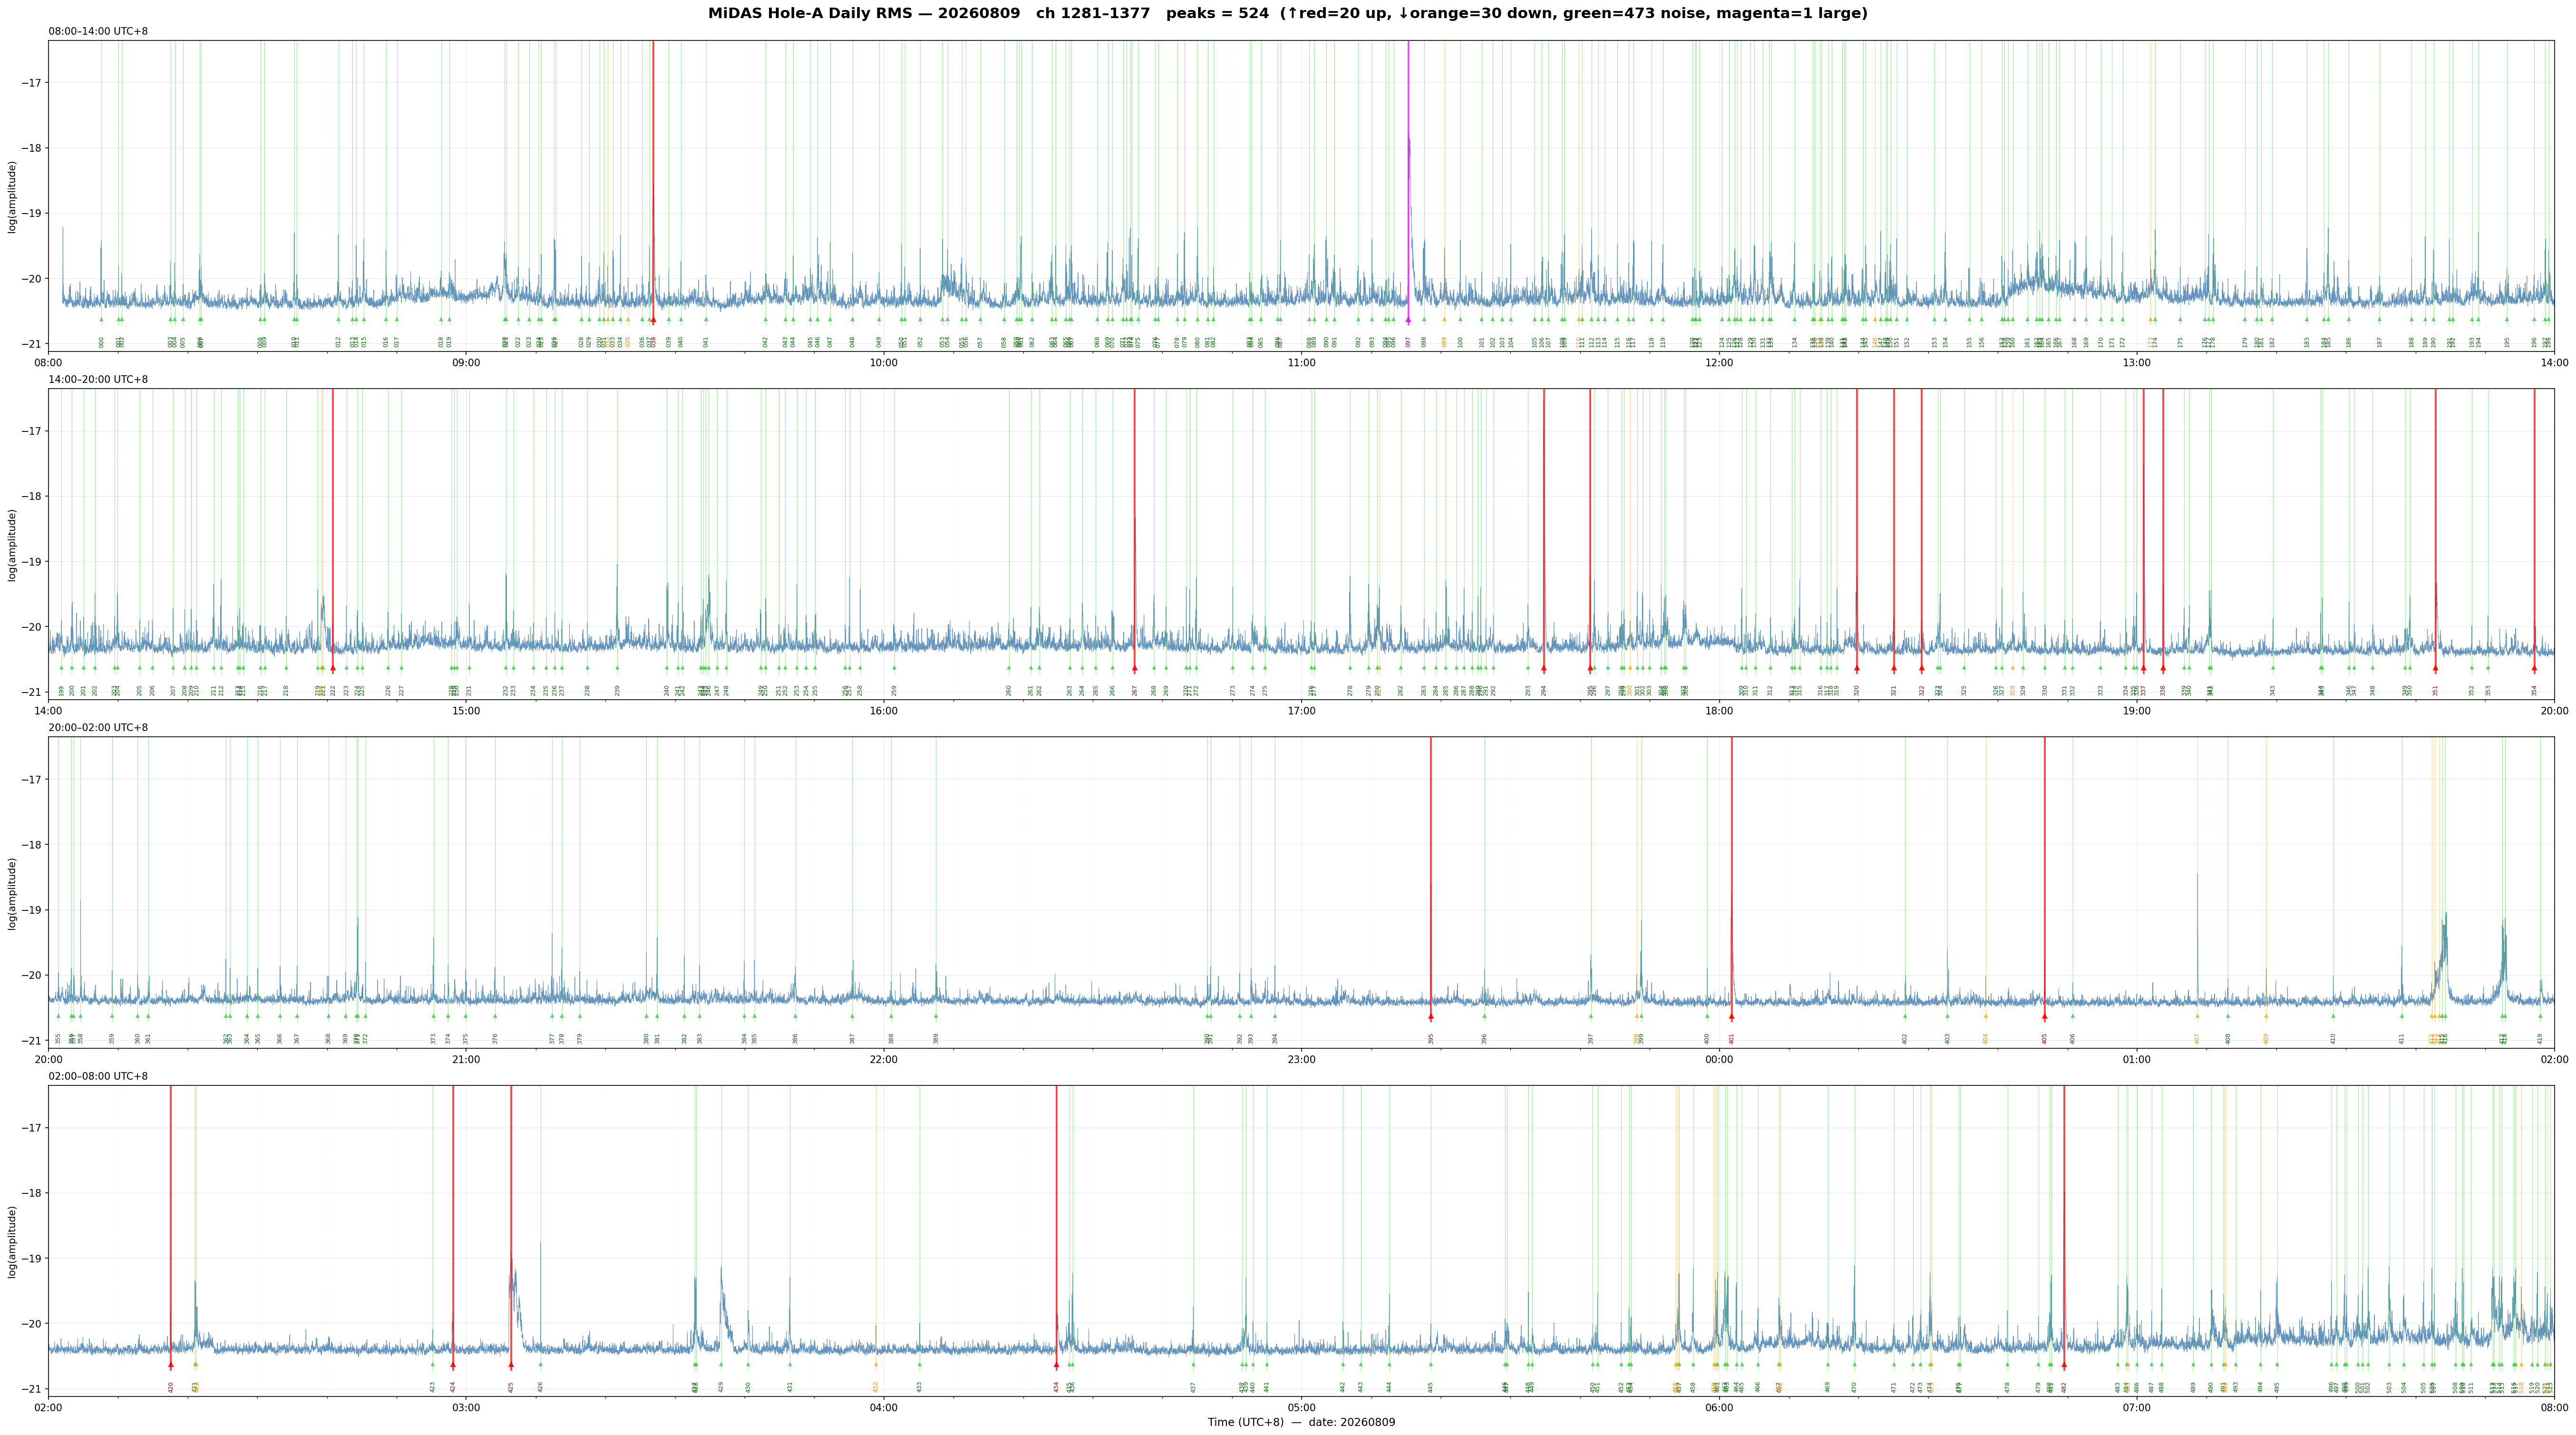The width and height of the screenshot is (2576, 1435).
Task: Pick the orange down-peak marker labeled 409
Action: [2267, 1017]
